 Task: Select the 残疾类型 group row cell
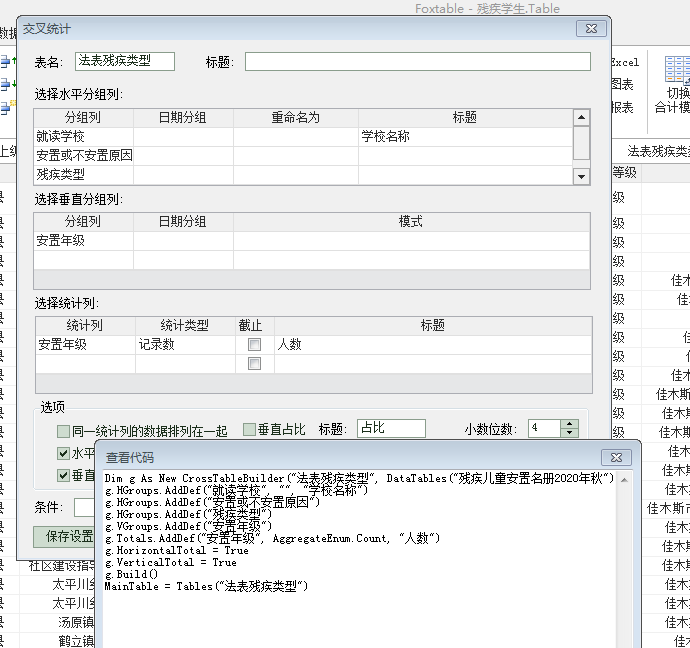coord(83,174)
